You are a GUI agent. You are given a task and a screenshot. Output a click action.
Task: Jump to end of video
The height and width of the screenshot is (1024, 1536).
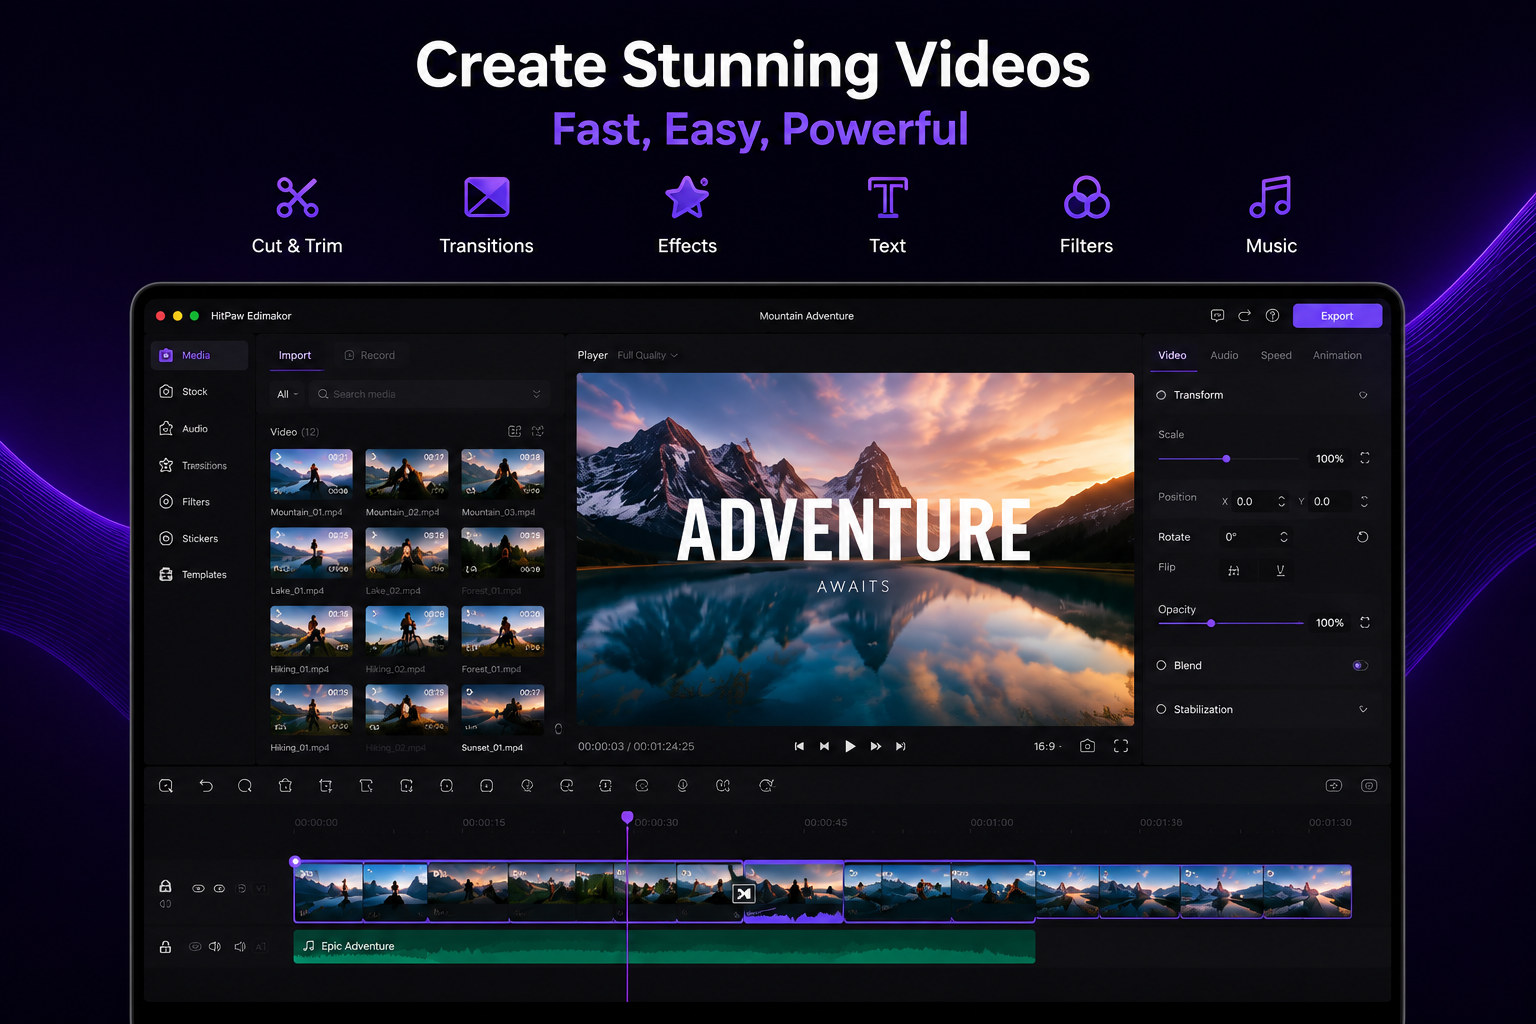click(x=901, y=746)
